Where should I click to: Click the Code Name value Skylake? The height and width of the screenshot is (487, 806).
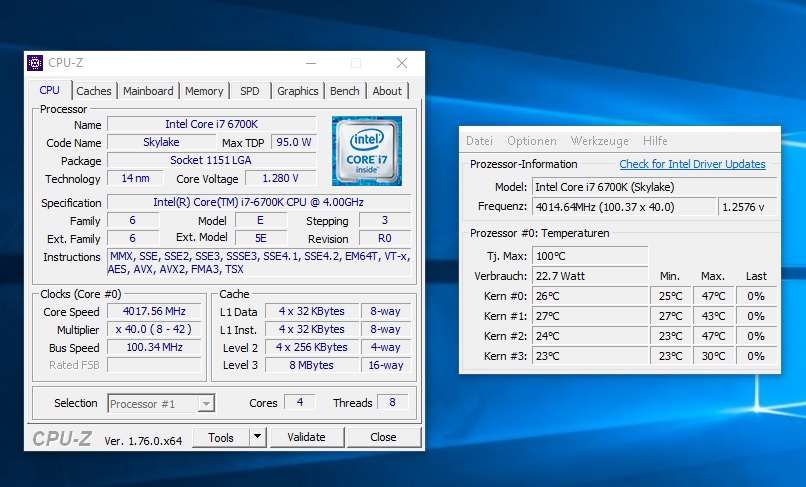pos(161,142)
